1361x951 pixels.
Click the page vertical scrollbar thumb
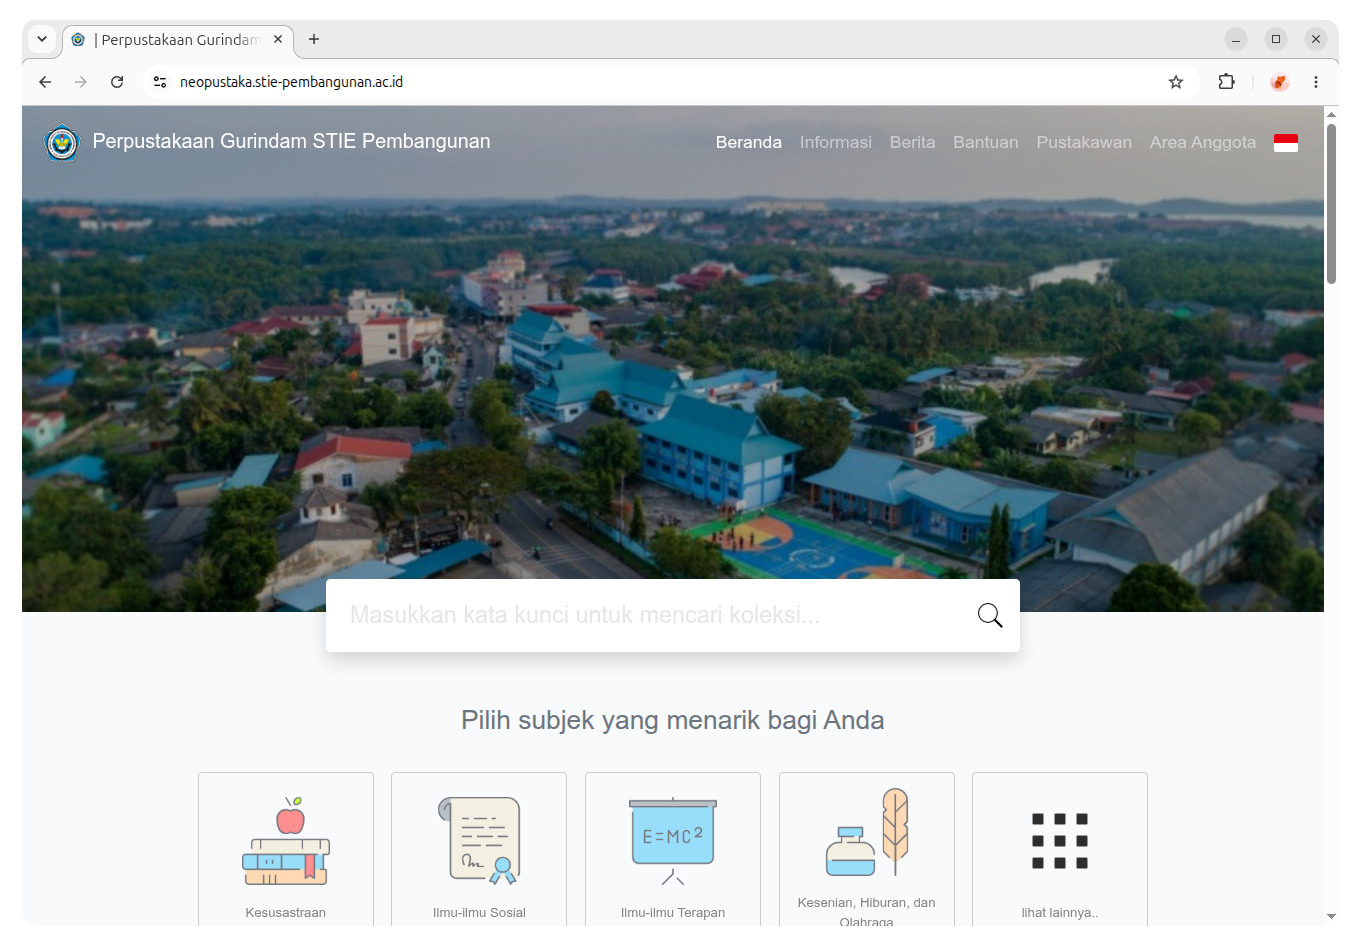click(1331, 204)
